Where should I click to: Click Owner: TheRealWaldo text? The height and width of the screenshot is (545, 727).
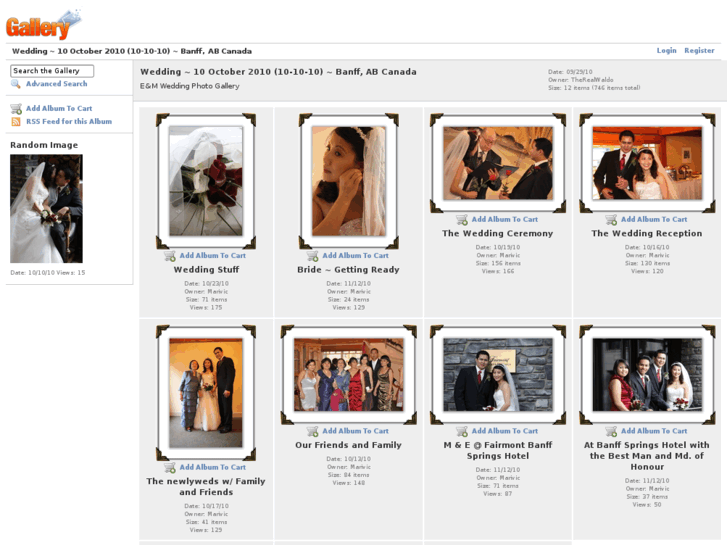tap(580, 80)
